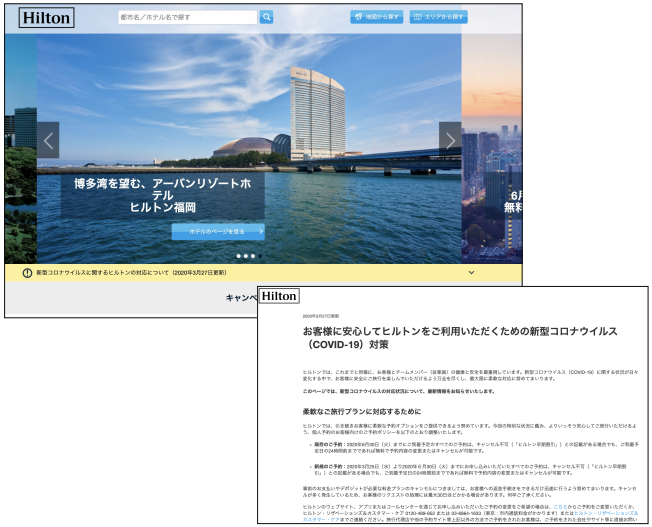
Task: Click the blue magnifier search button
Action: (x=267, y=17)
